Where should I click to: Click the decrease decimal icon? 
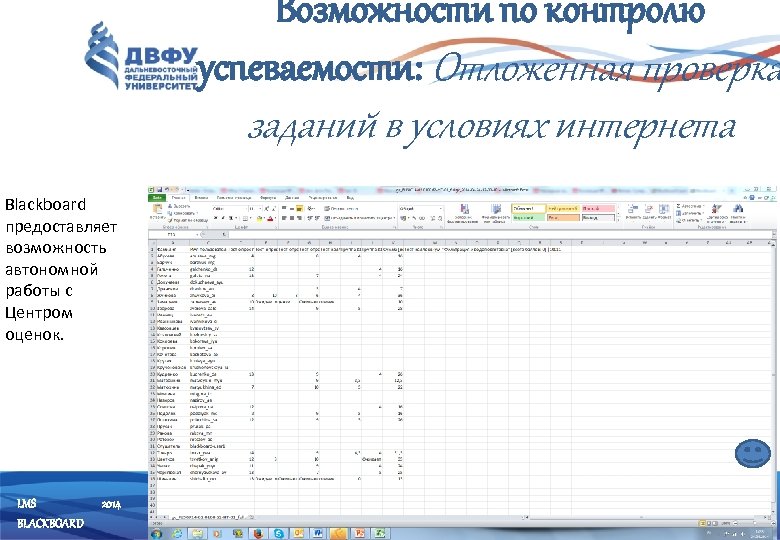click(x=440, y=218)
